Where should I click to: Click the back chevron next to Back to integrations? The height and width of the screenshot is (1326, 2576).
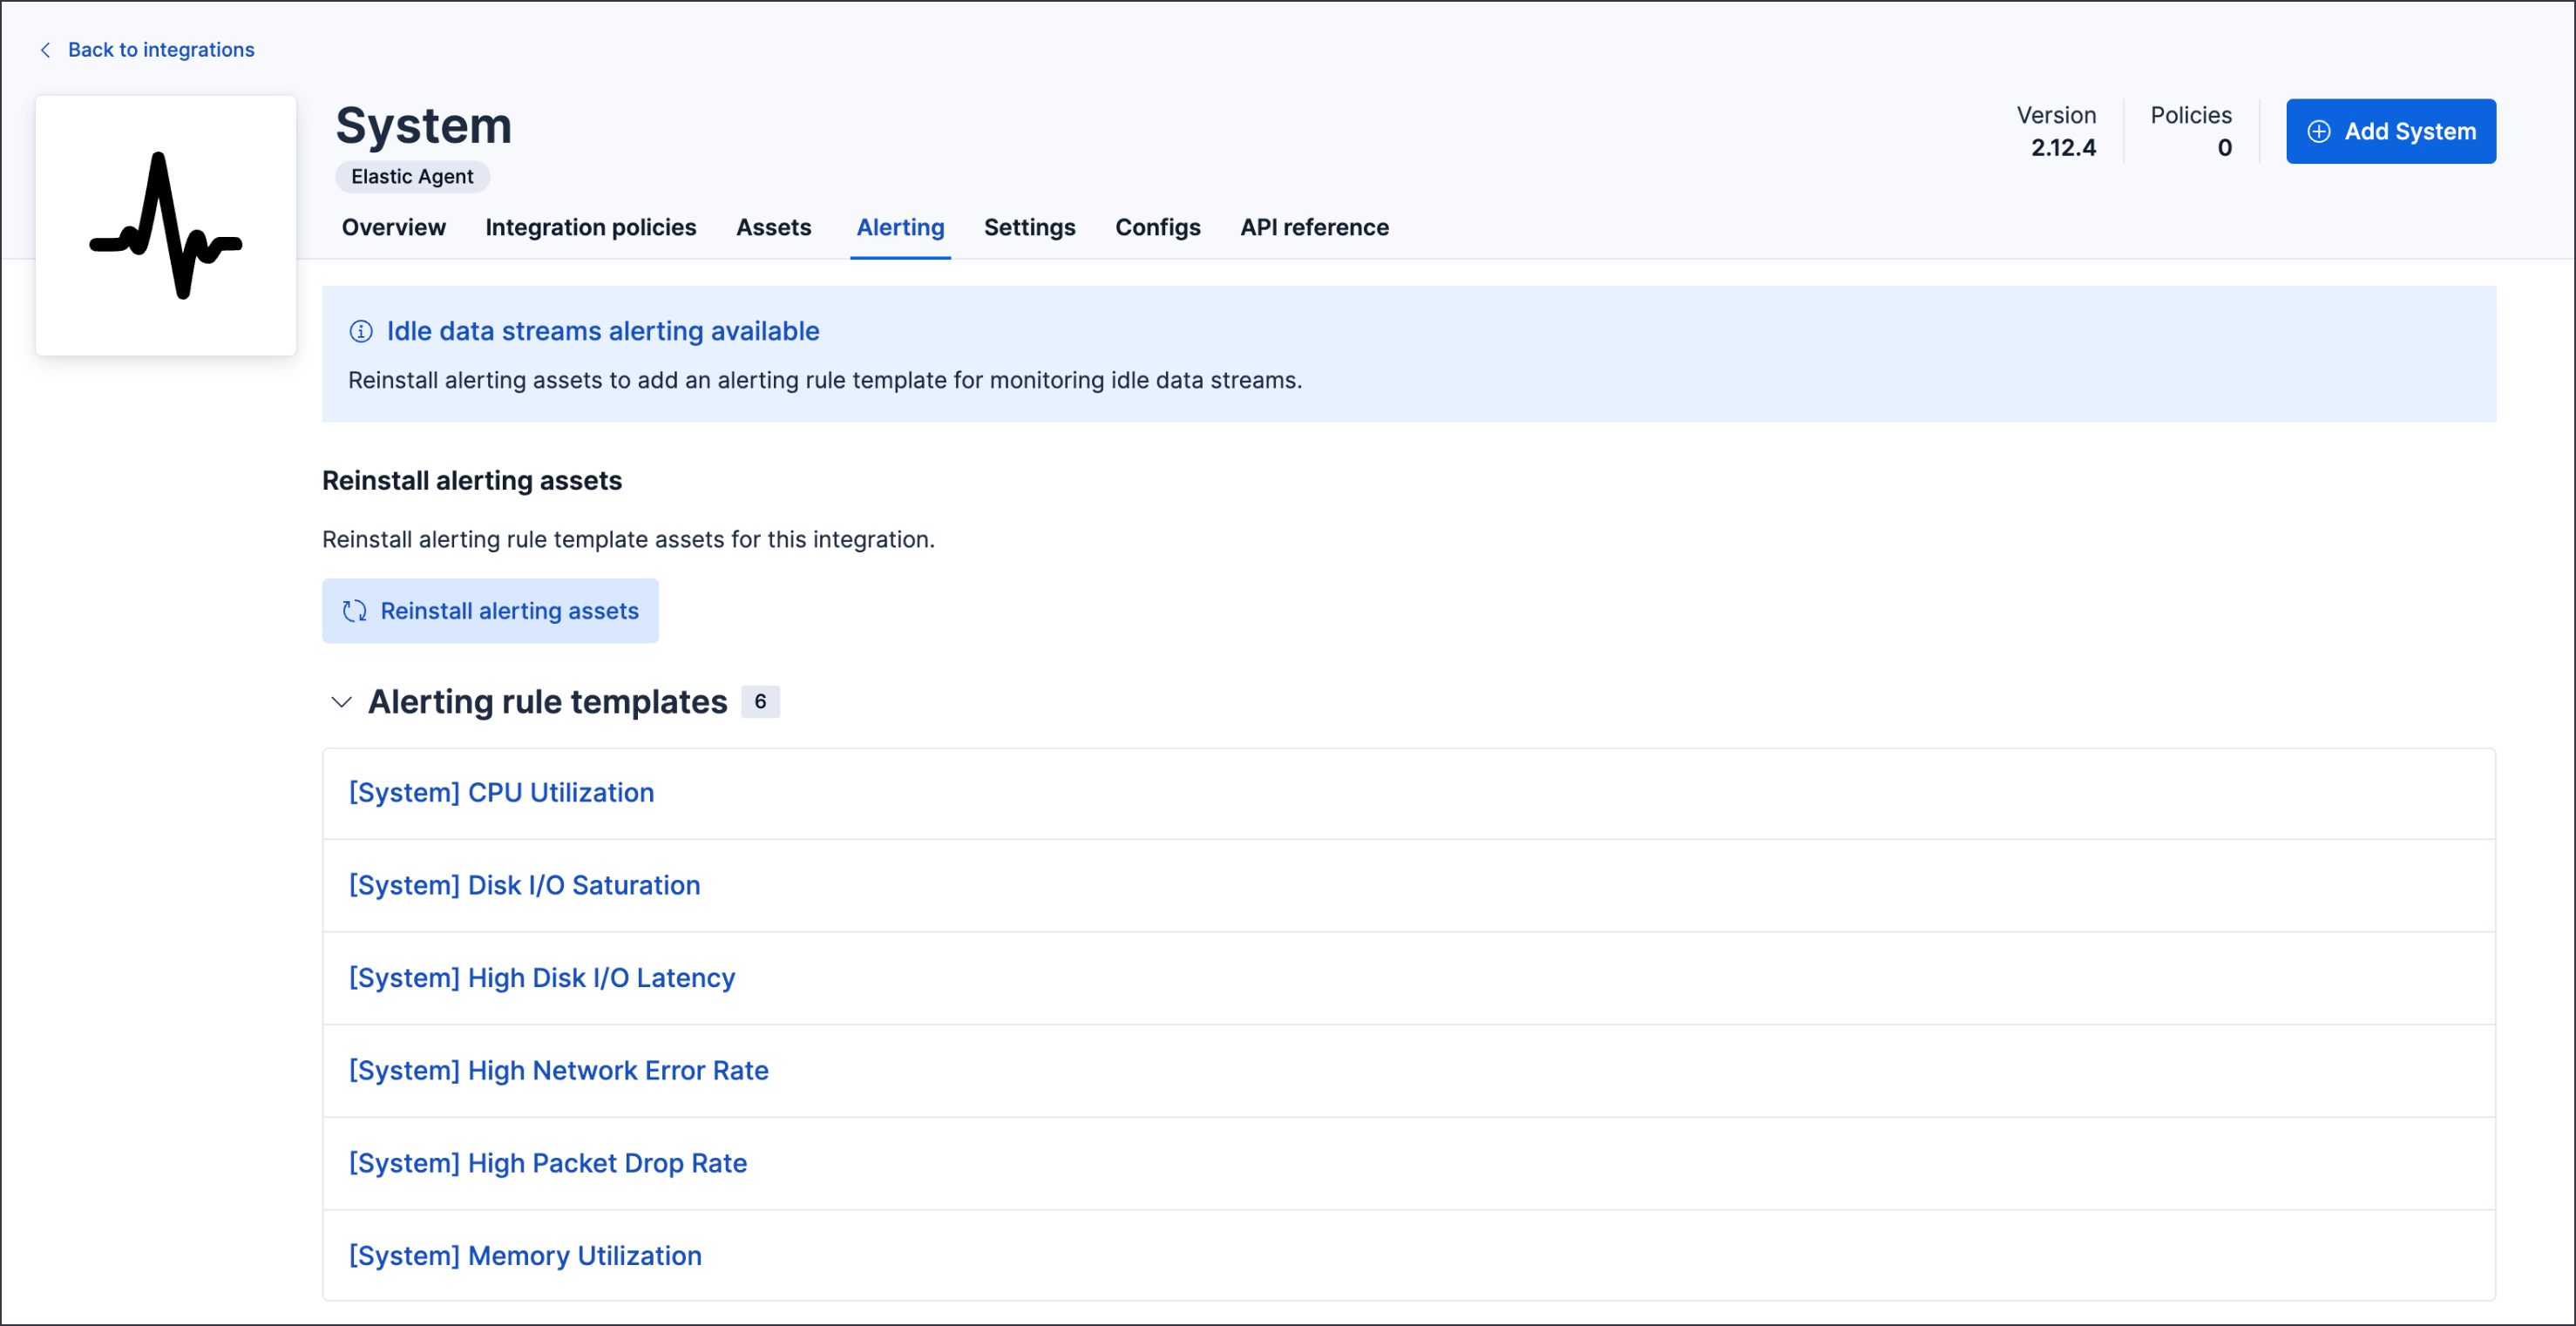point(46,49)
